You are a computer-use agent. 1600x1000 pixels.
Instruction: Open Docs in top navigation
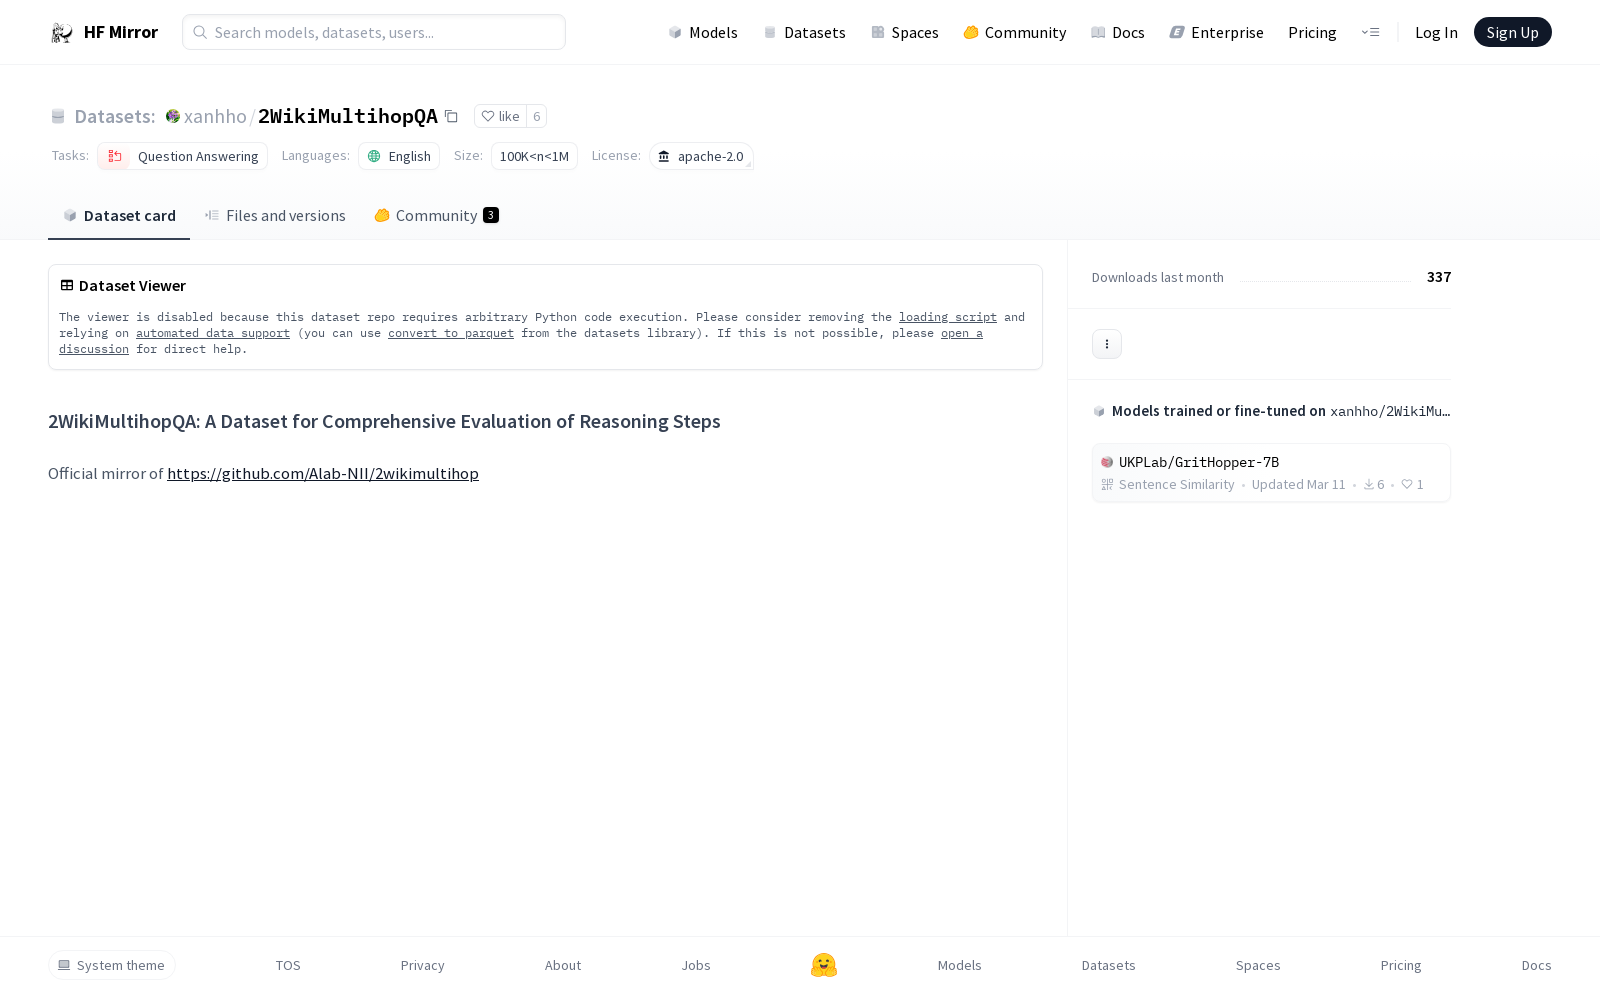[1118, 32]
